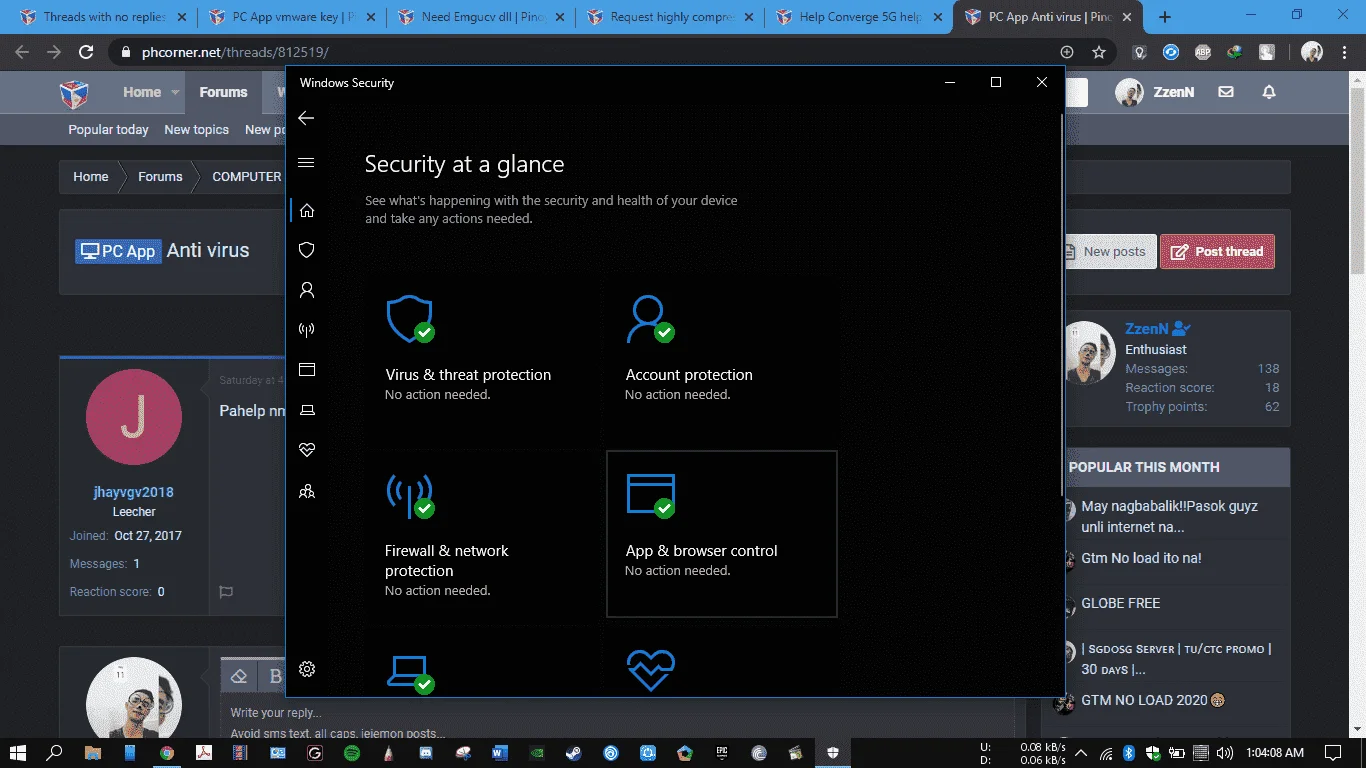Open the Windows Start menu
The height and width of the screenshot is (768, 1366).
(18, 752)
